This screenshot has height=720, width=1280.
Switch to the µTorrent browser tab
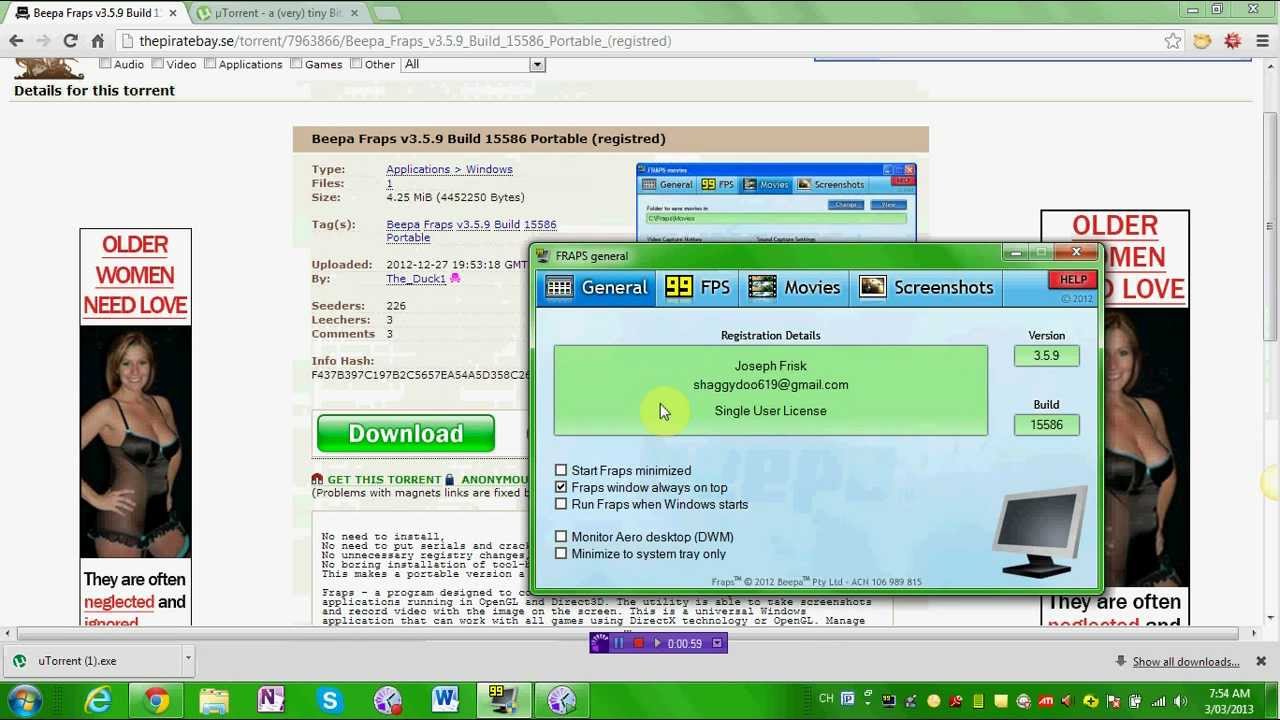(279, 13)
